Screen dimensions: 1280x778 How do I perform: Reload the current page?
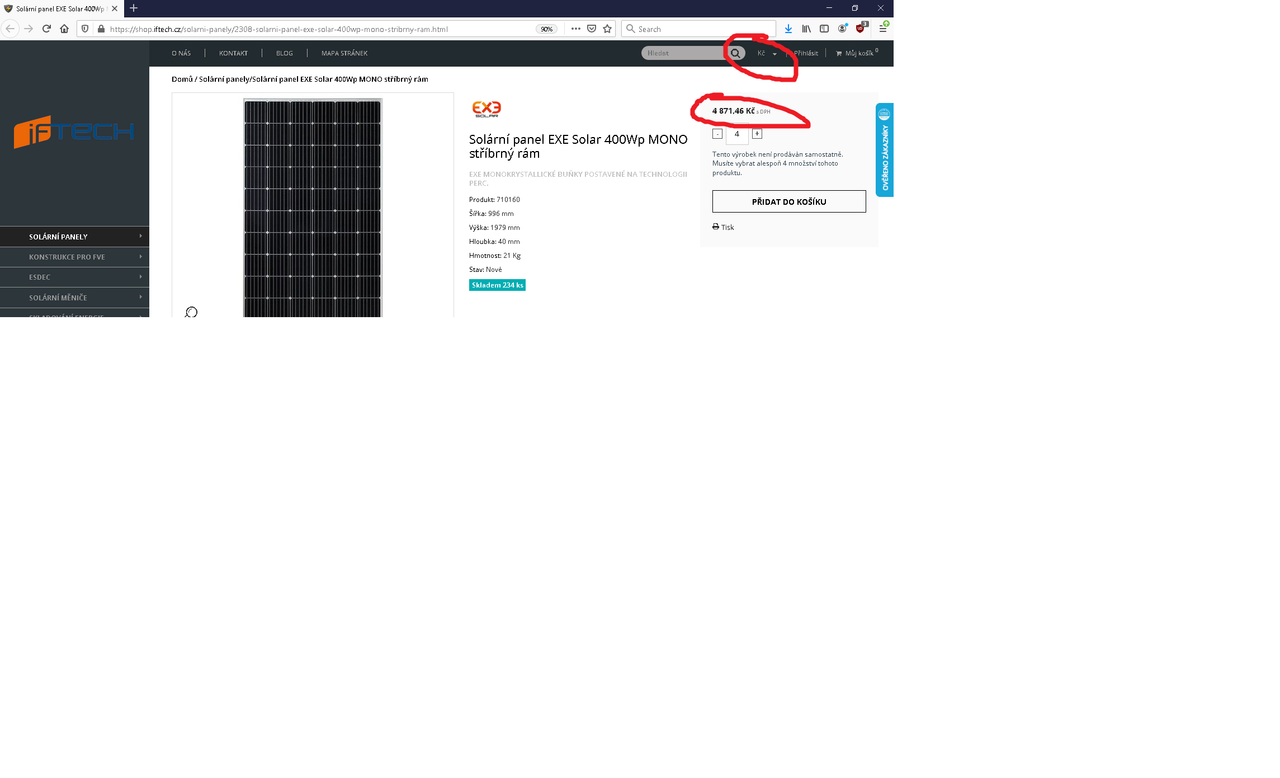tap(47, 29)
